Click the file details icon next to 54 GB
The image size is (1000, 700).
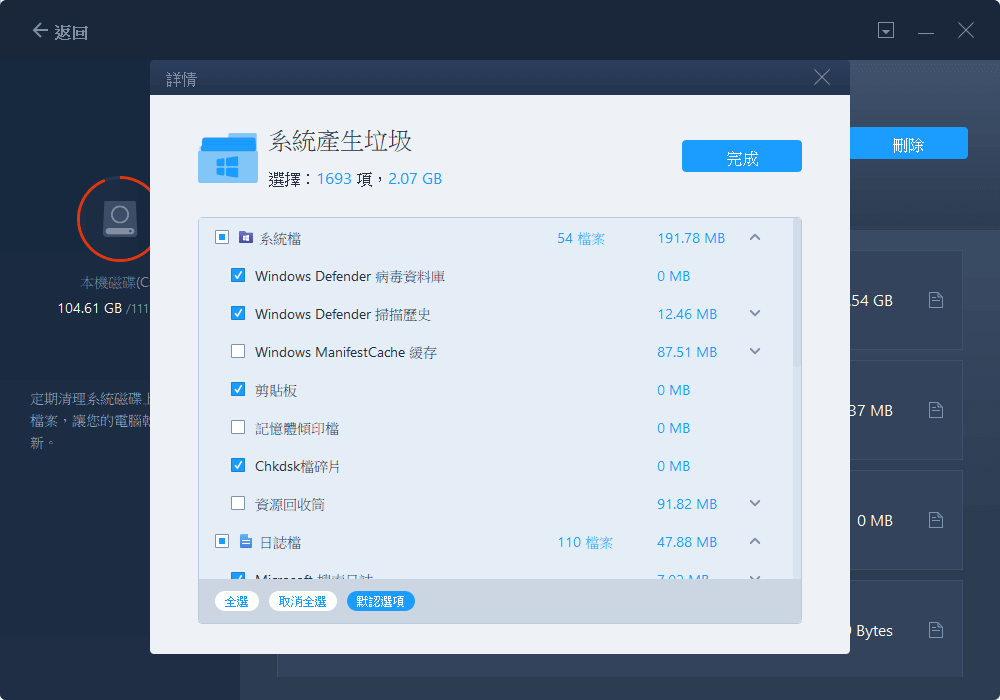(935, 300)
